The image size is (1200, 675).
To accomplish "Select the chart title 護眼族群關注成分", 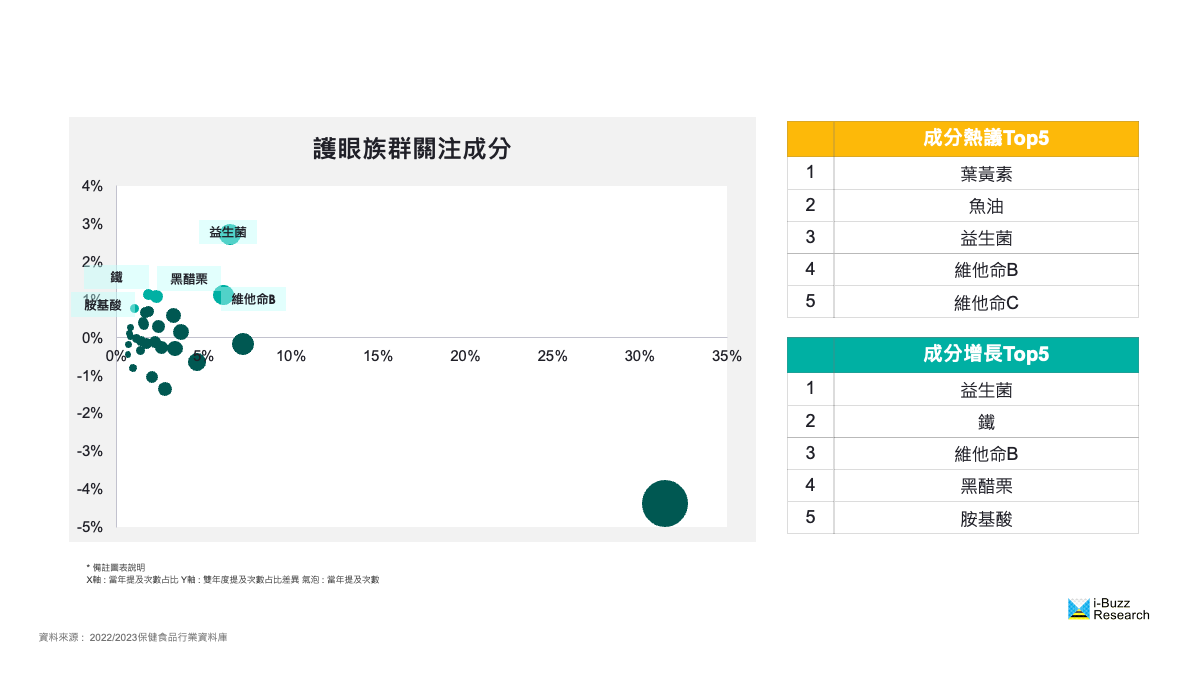I will [412, 150].
